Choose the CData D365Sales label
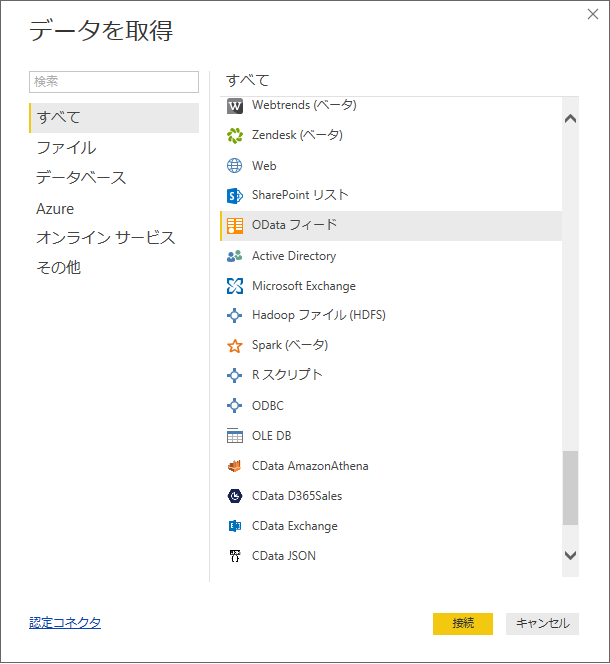The width and height of the screenshot is (610, 664). point(297,496)
